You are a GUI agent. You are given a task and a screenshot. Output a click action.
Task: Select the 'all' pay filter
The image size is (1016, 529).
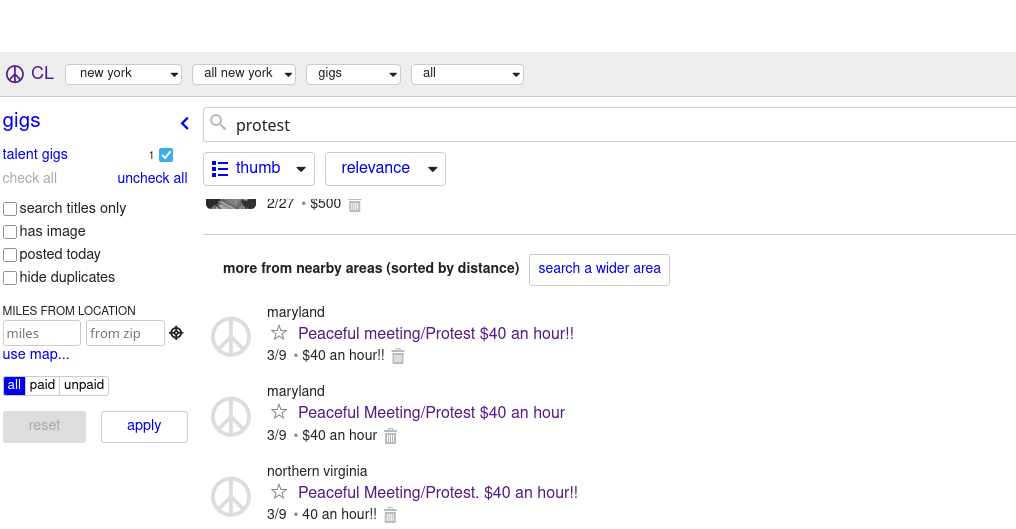click(14, 385)
